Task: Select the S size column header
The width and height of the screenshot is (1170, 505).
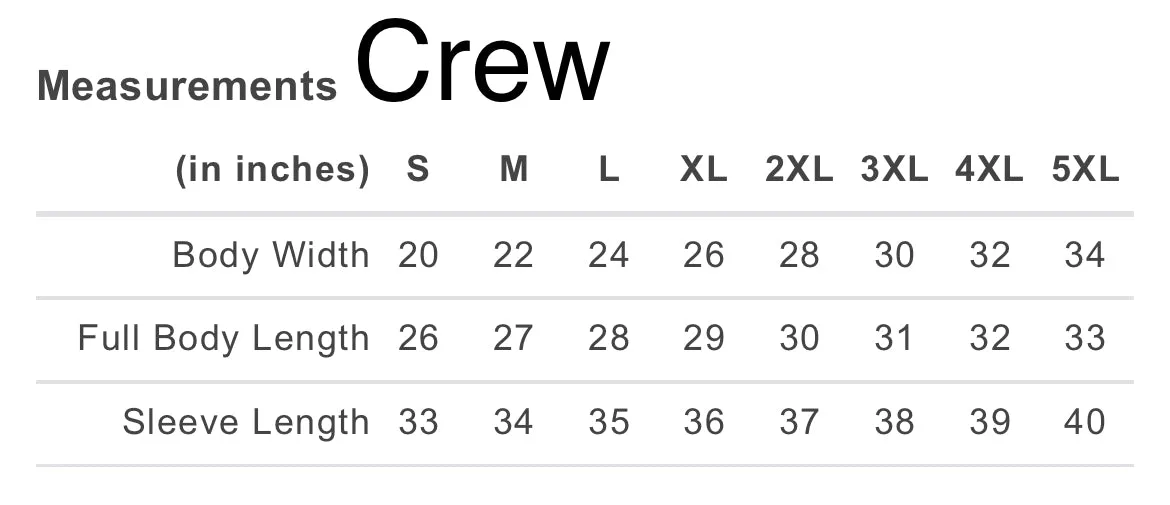Action: [418, 169]
